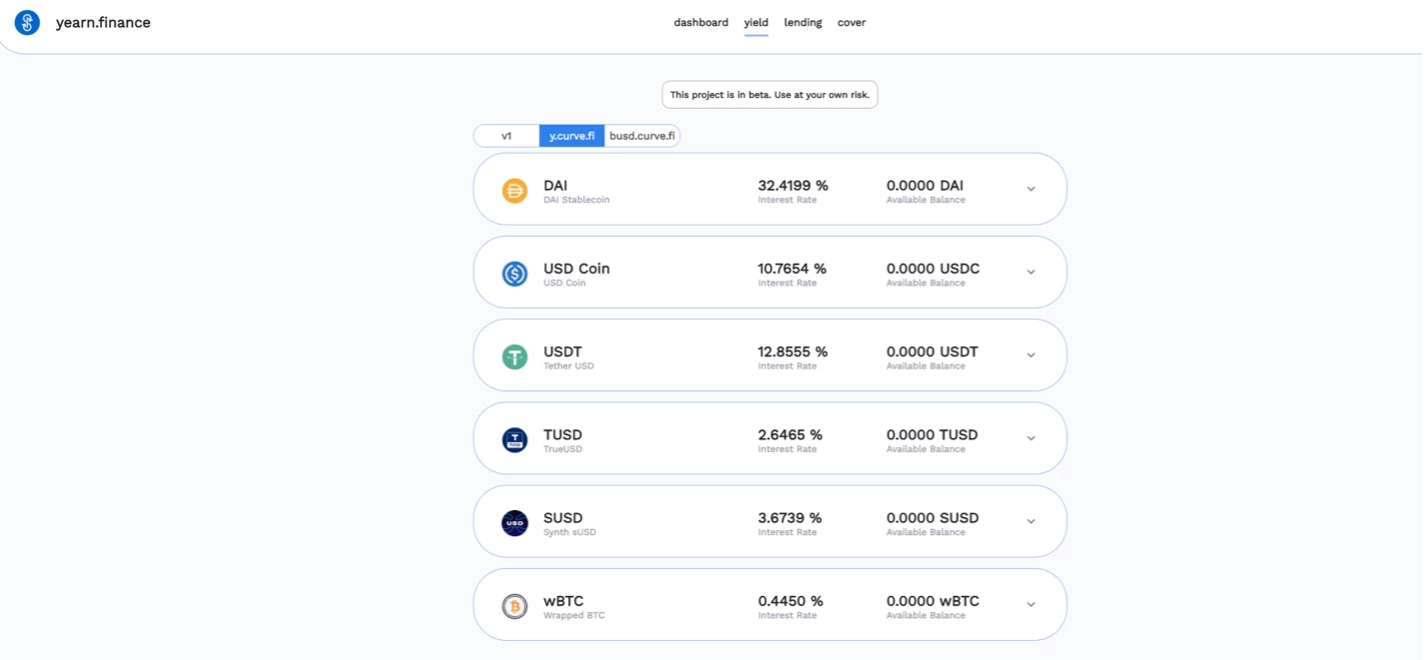Image resolution: width=1426 pixels, height=660 pixels.
Task: Click the Tether USD subtitle
Action: pyautogui.click(x=569, y=366)
